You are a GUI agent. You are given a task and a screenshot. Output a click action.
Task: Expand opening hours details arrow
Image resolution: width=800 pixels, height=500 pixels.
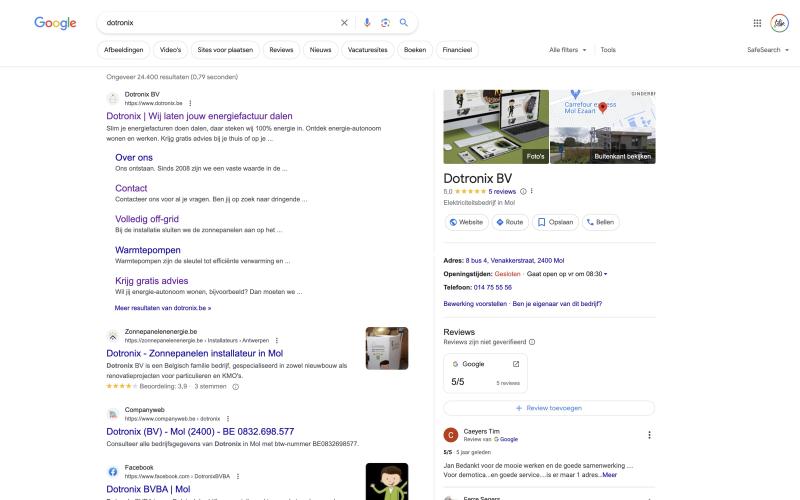click(606, 274)
